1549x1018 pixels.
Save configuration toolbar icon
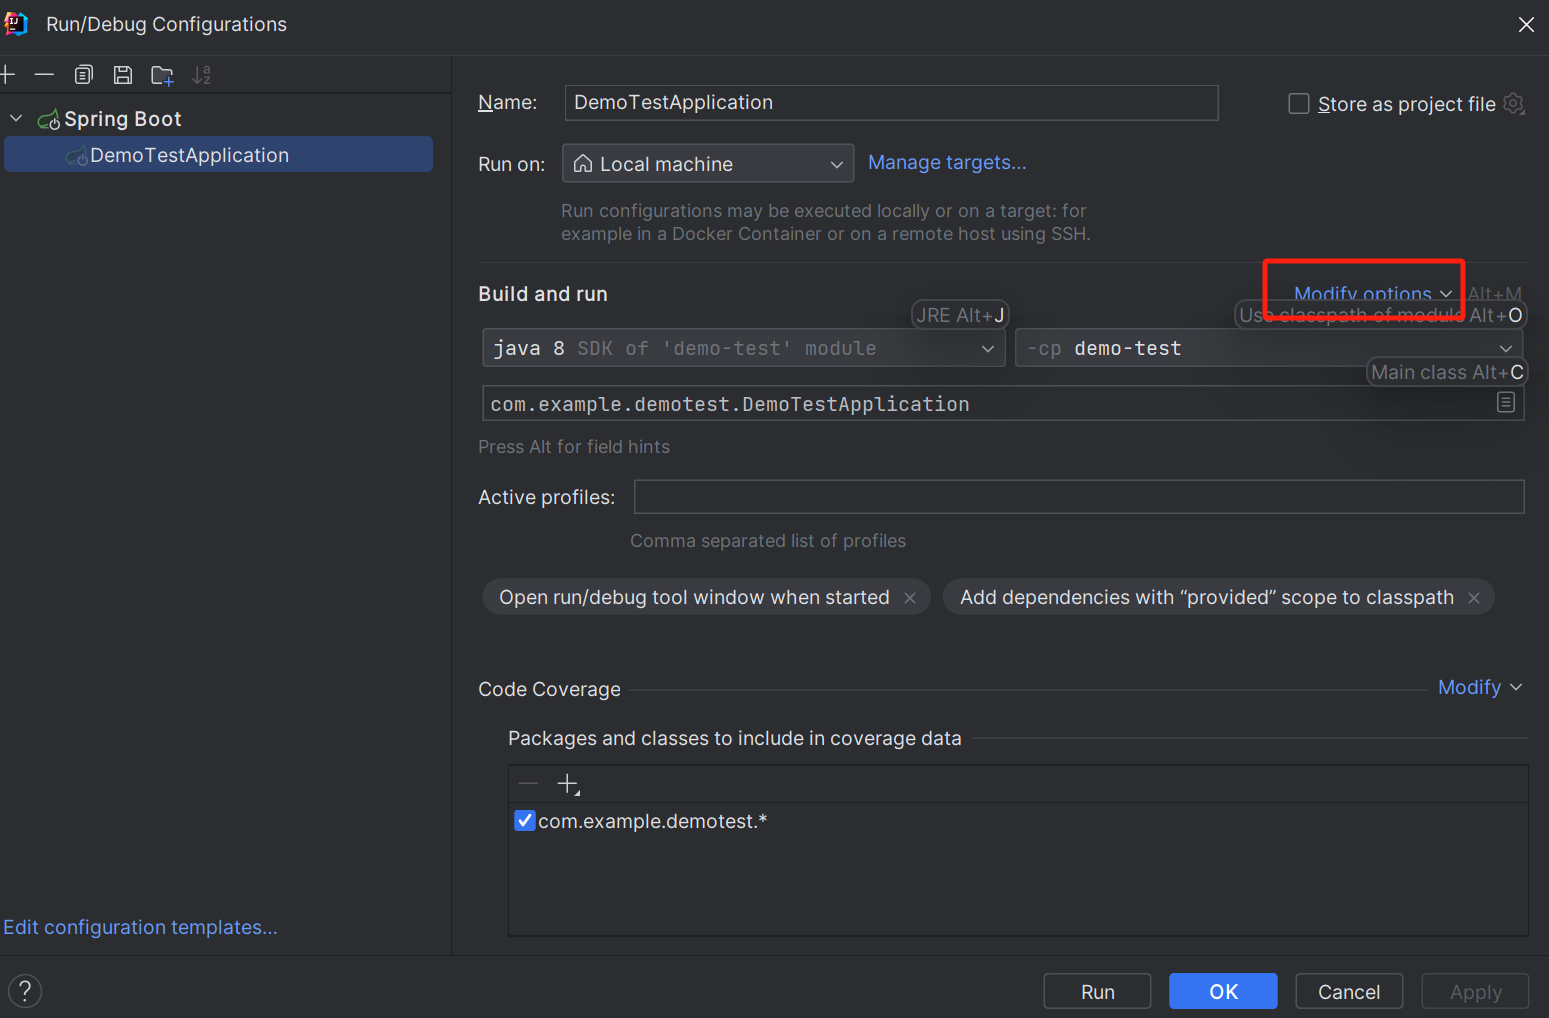122,74
